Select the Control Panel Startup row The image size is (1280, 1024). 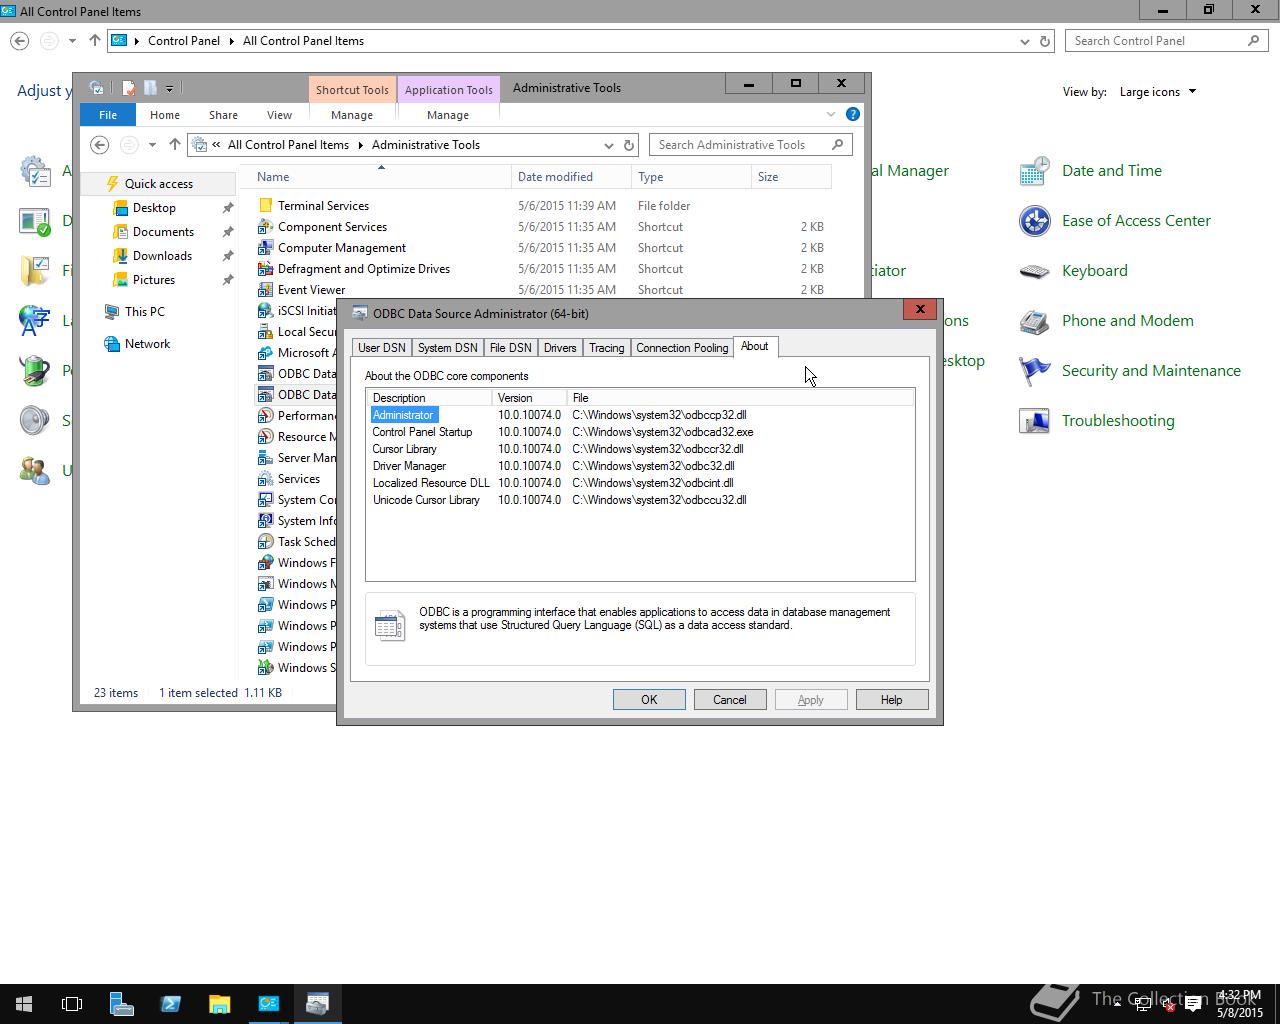640,432
